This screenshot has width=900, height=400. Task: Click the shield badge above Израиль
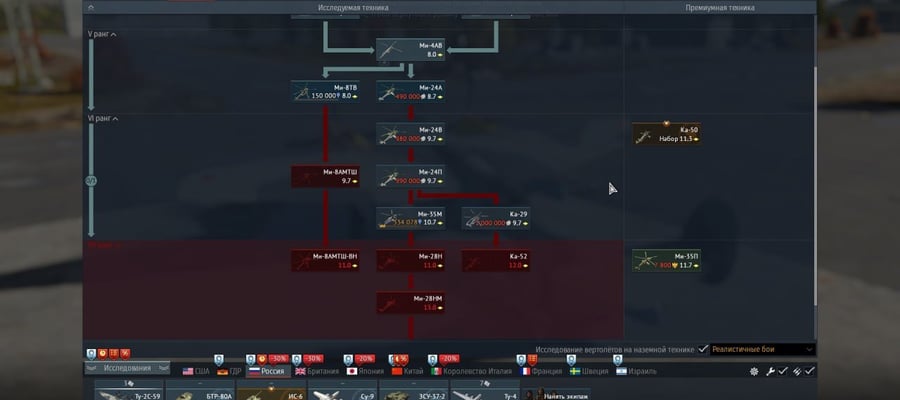[617, 359]
